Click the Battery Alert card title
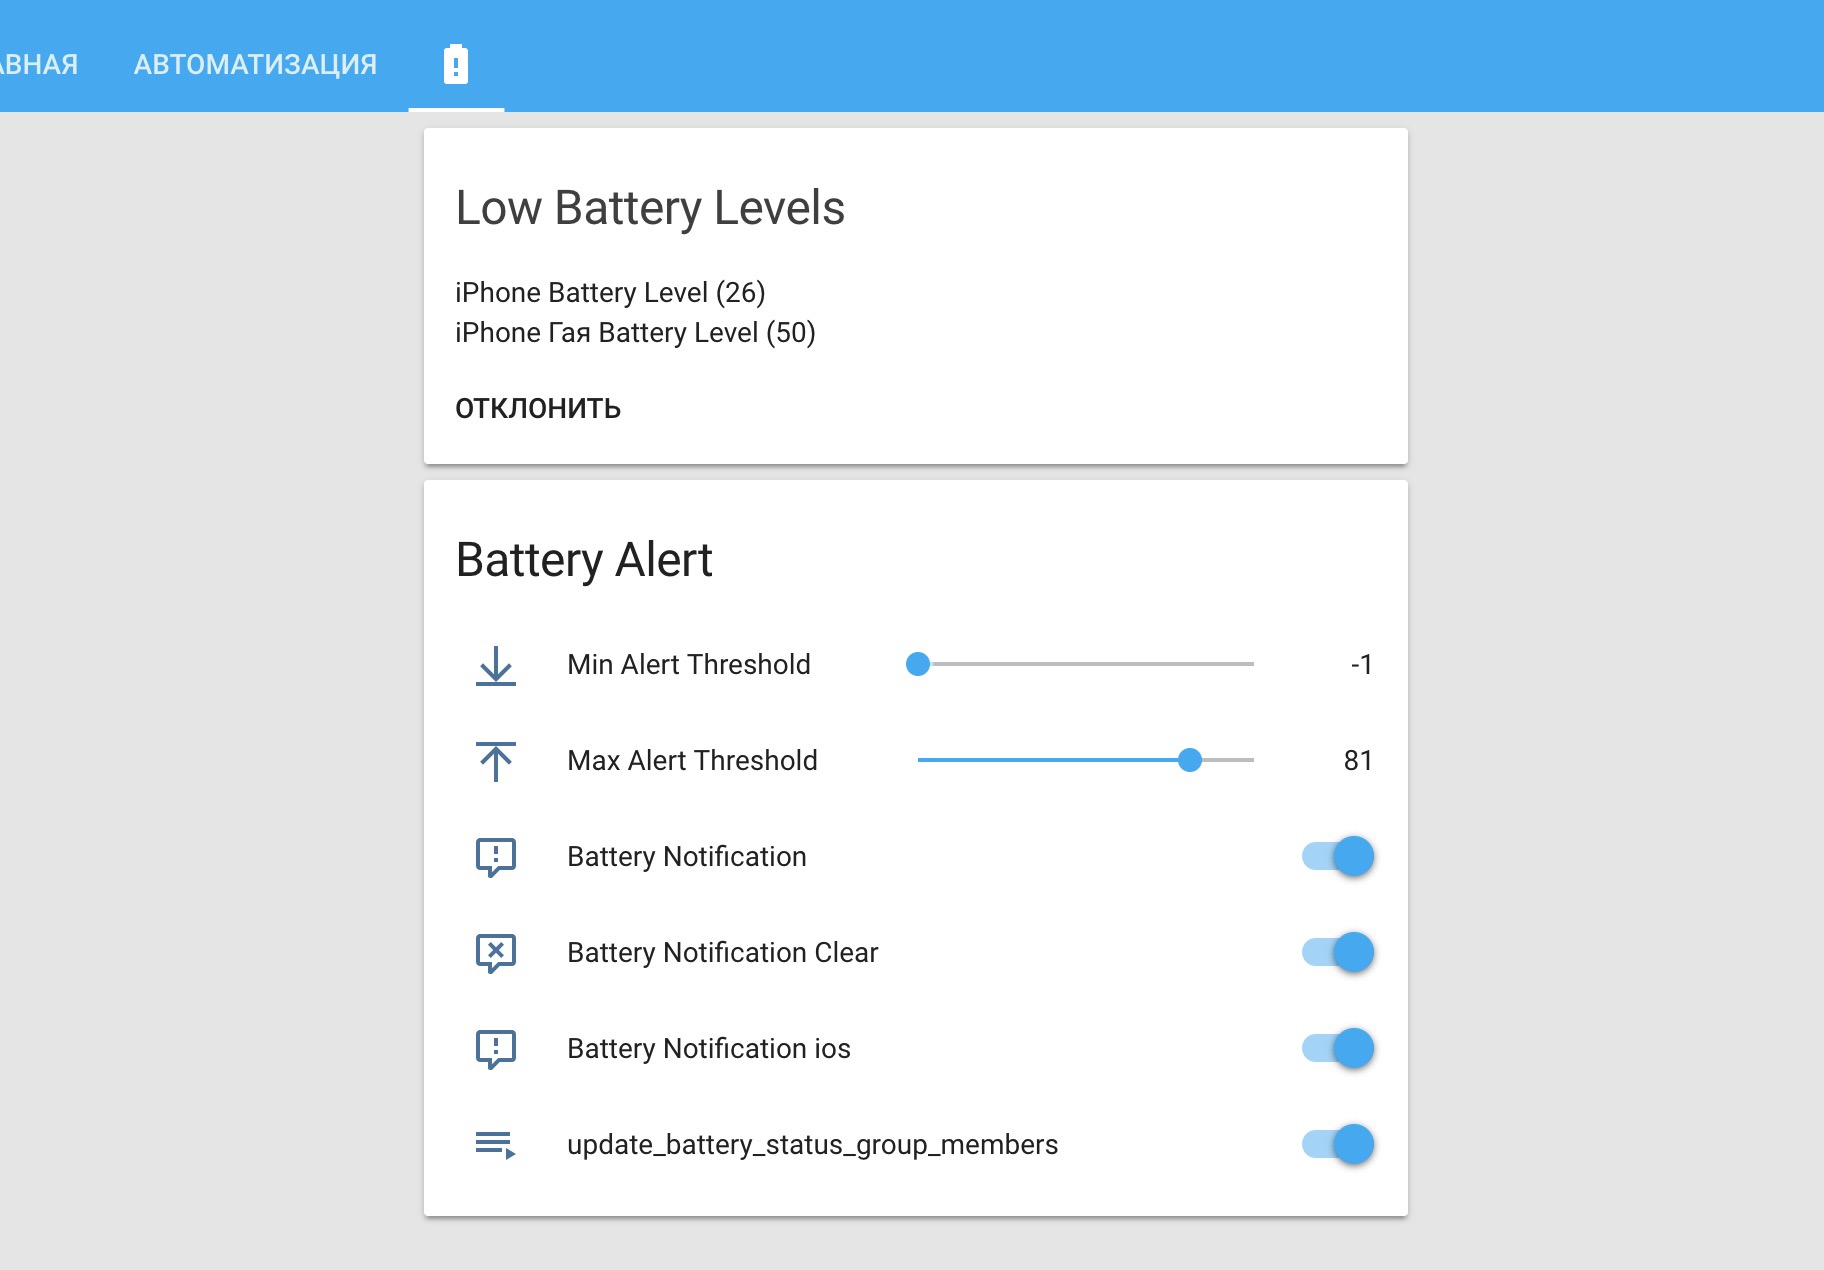 coord(585,559)
